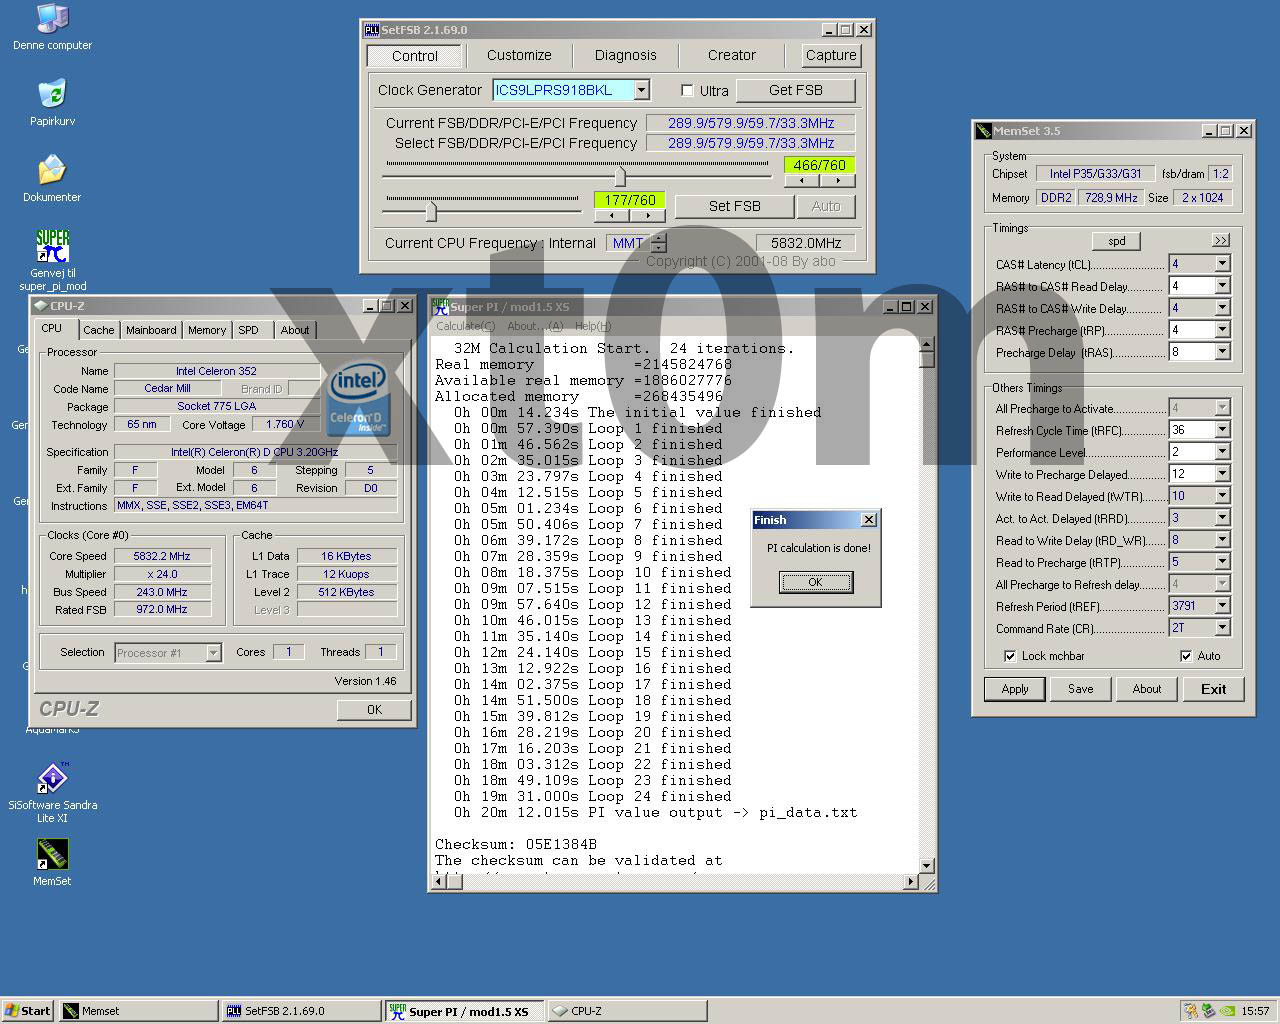Viewport: 1280px width, 1024px height.
Task: Click the Super PI horizontal scrollbar right arrow
Action: click(x=911, y=882)
